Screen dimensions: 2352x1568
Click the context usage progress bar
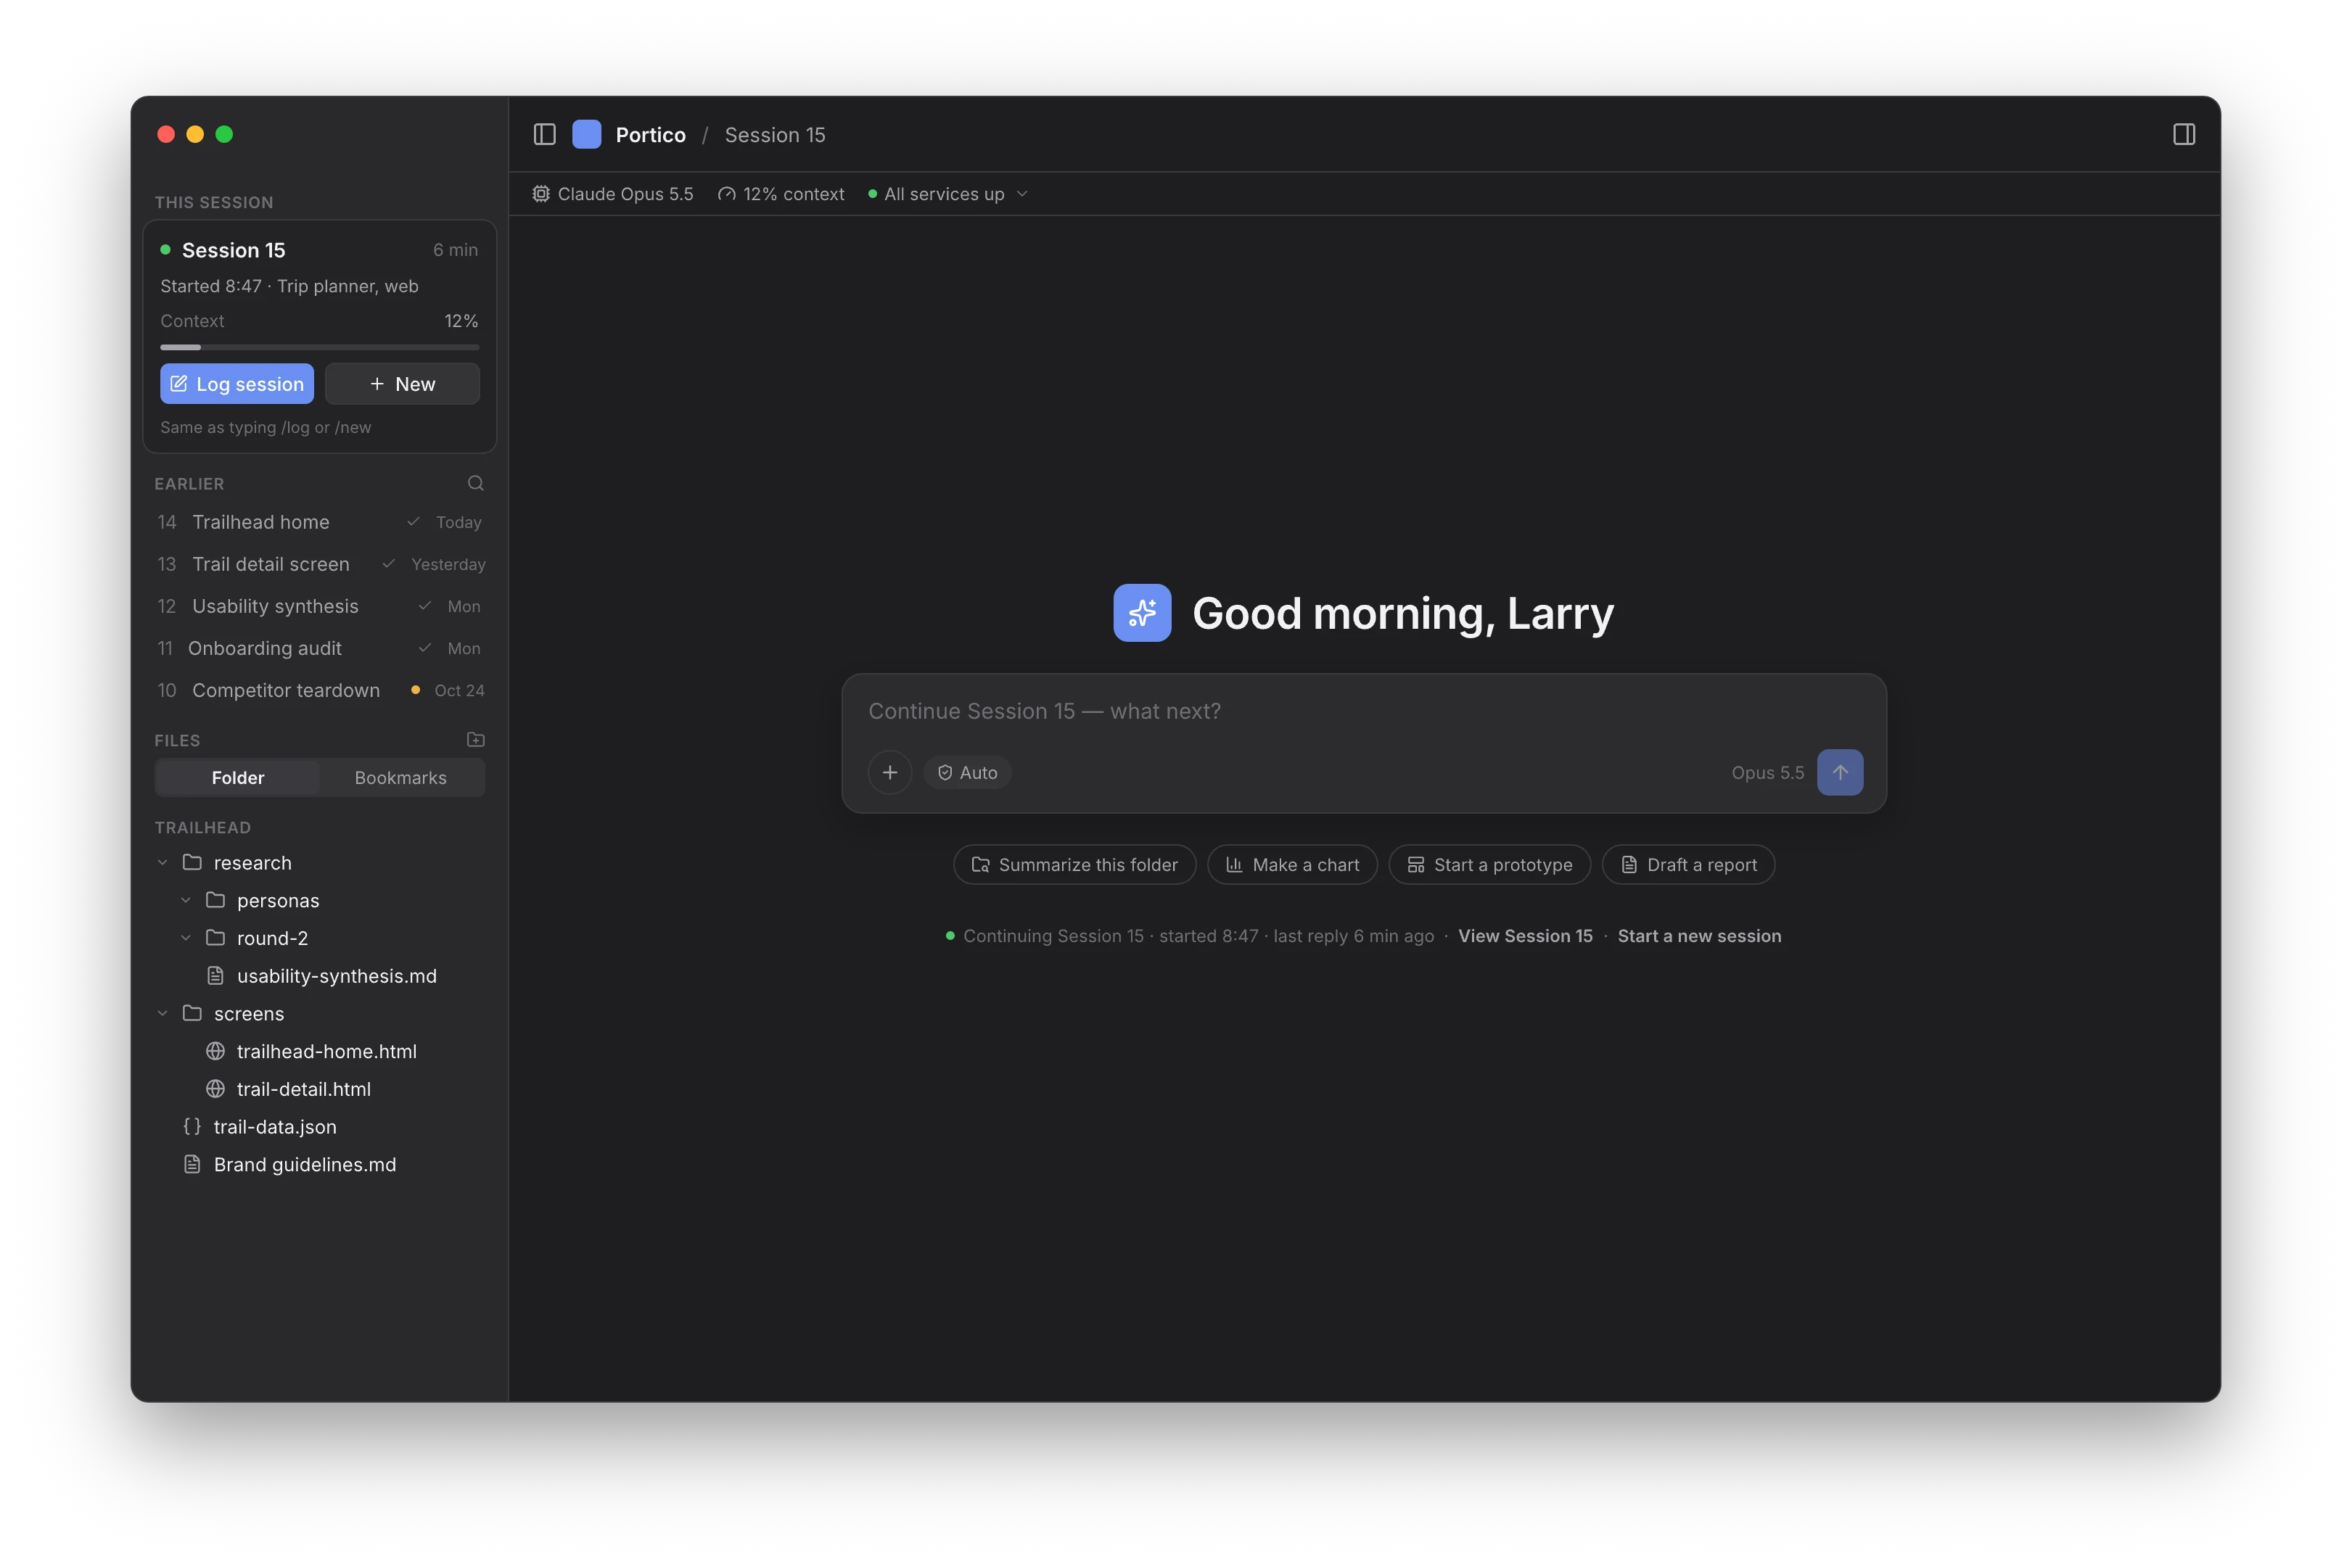tap(320, 347)
